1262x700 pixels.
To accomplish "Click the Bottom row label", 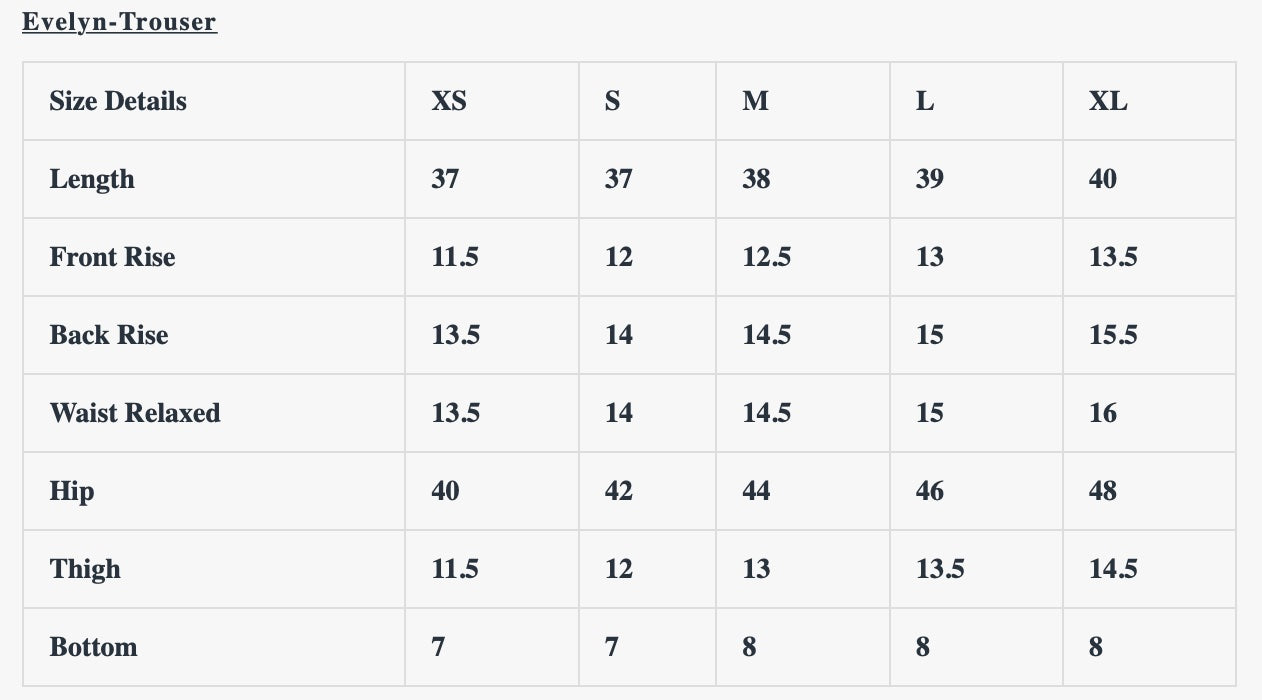I will coord(93,647).
